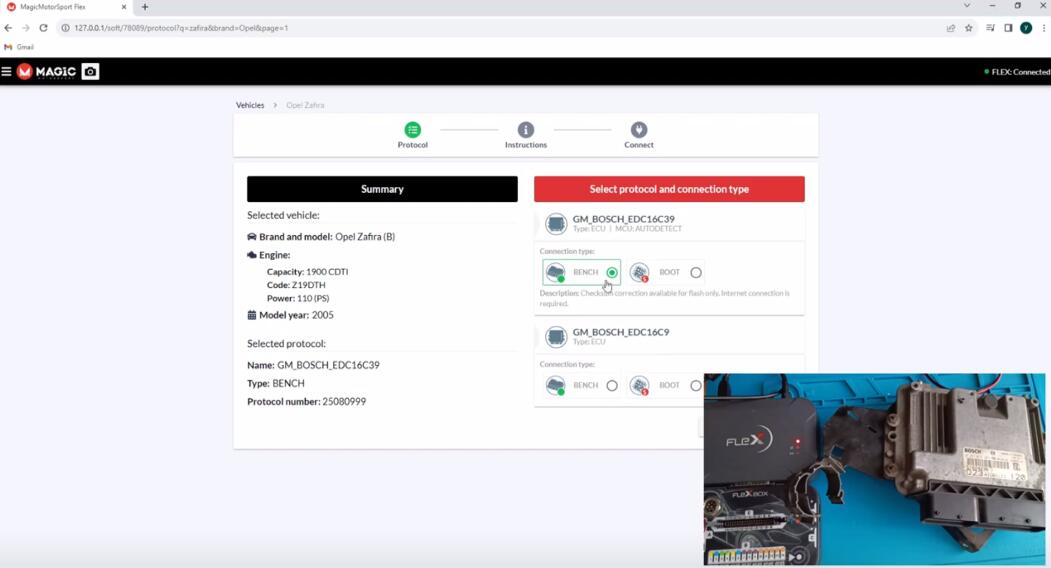Click the ECU bench video thumbnail
Screen dimensions: 1051x568
(874, 469)
